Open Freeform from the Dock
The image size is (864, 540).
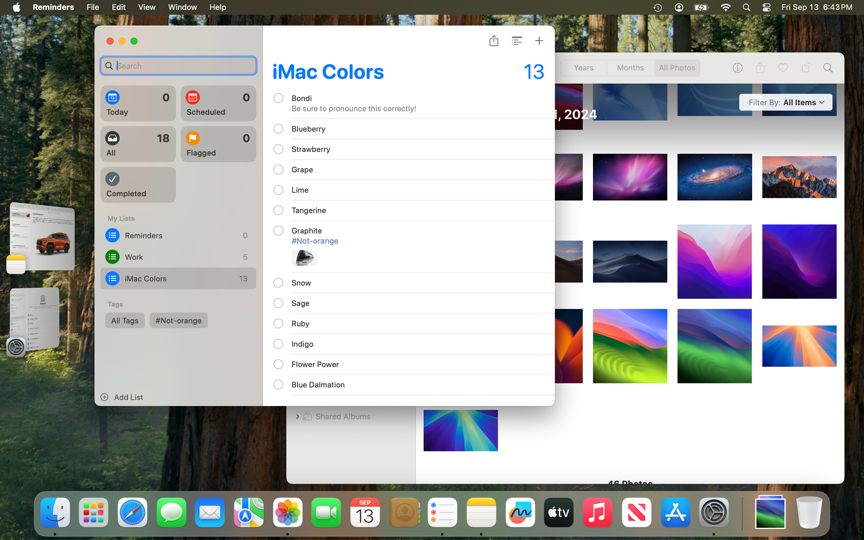point(520,512)
